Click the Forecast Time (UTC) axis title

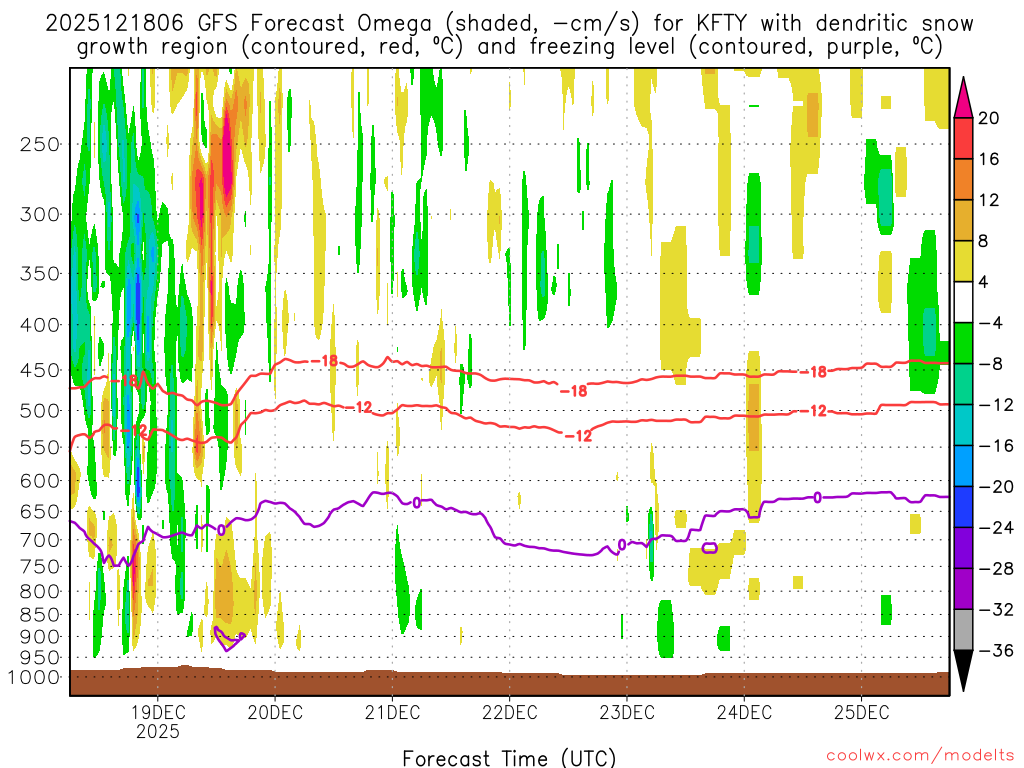pos(509,758)
